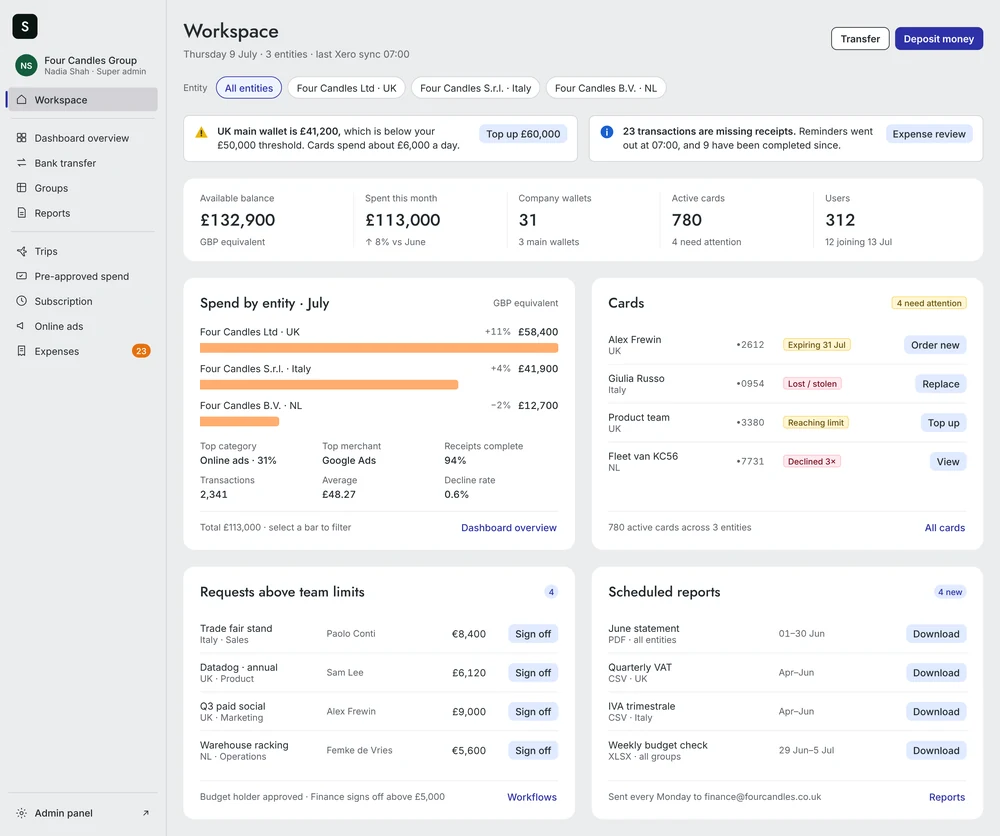Click the S app logo icon
This screenshot has width=1000, height=836.
tap(25, 26)
